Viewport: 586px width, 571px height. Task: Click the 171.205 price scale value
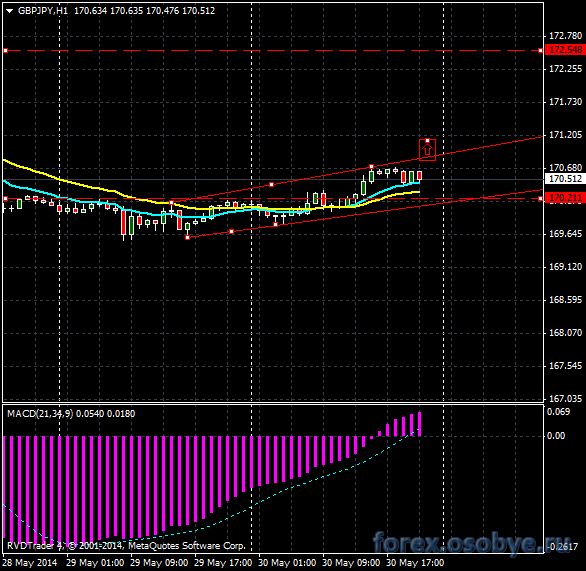coord(565,135)
